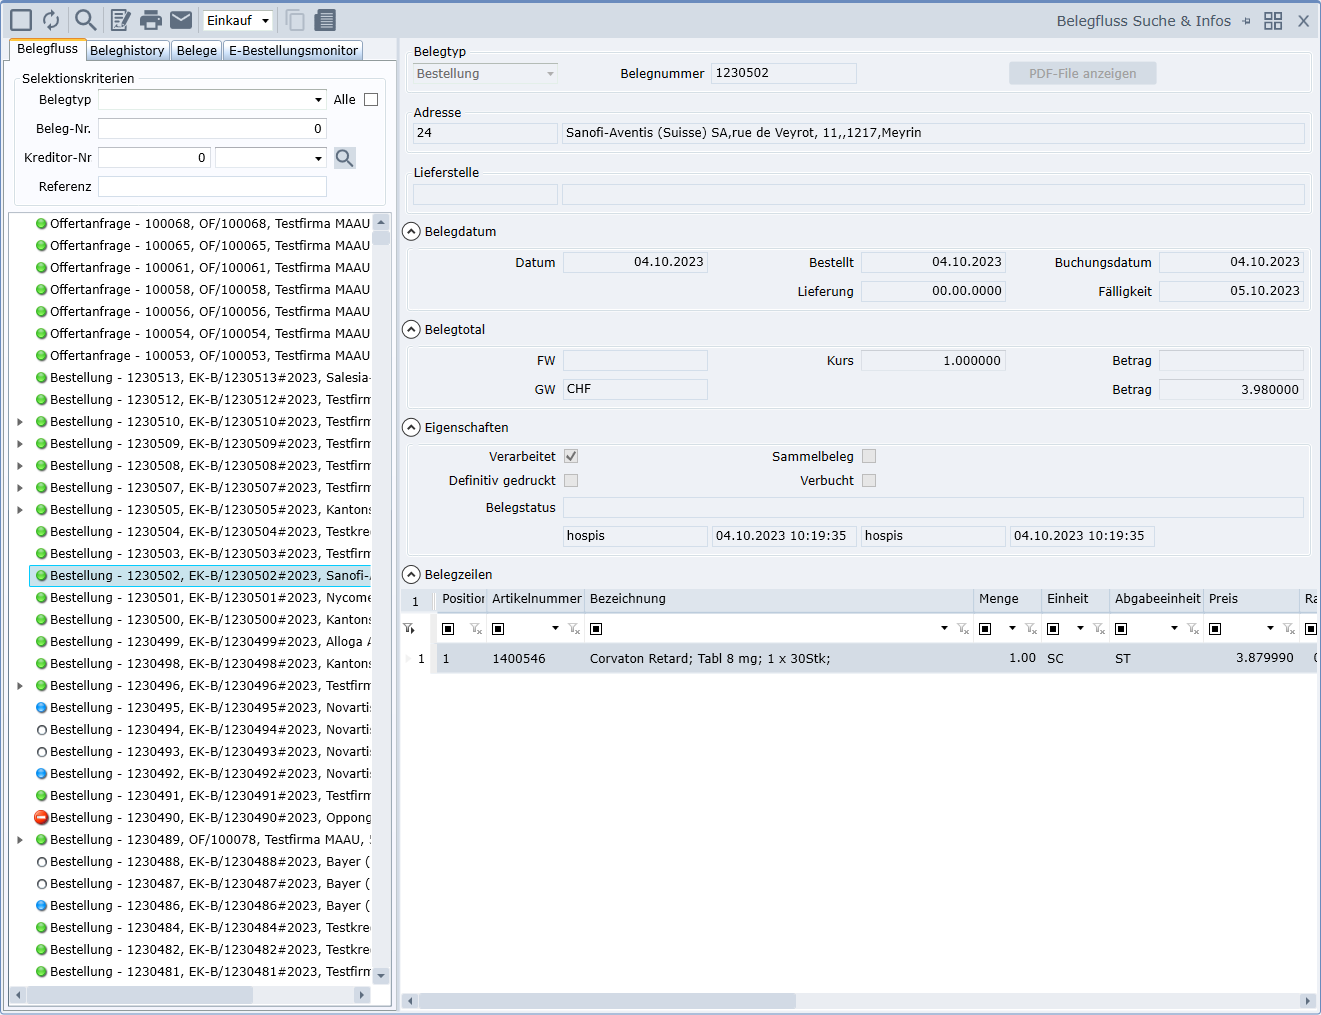Open the E-Bestellungsmonitor tab
This screenshot has height=1015, width=1321.
coord(293,50)
